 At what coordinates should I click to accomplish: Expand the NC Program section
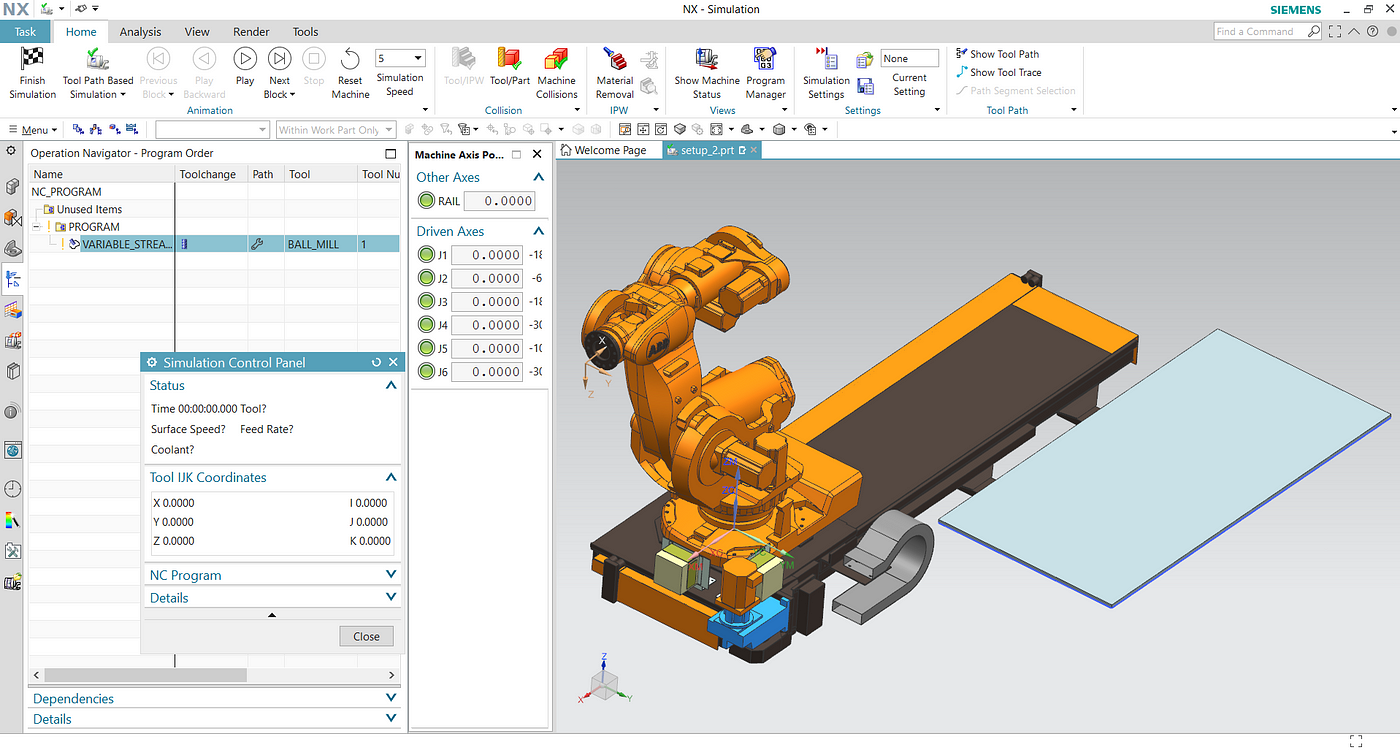[x=391, y=575]
